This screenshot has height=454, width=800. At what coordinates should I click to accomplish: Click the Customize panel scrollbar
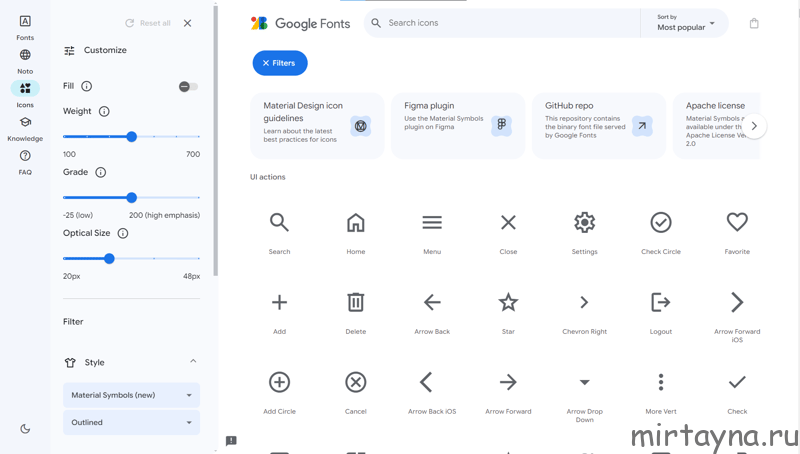(x=216, y=142)
